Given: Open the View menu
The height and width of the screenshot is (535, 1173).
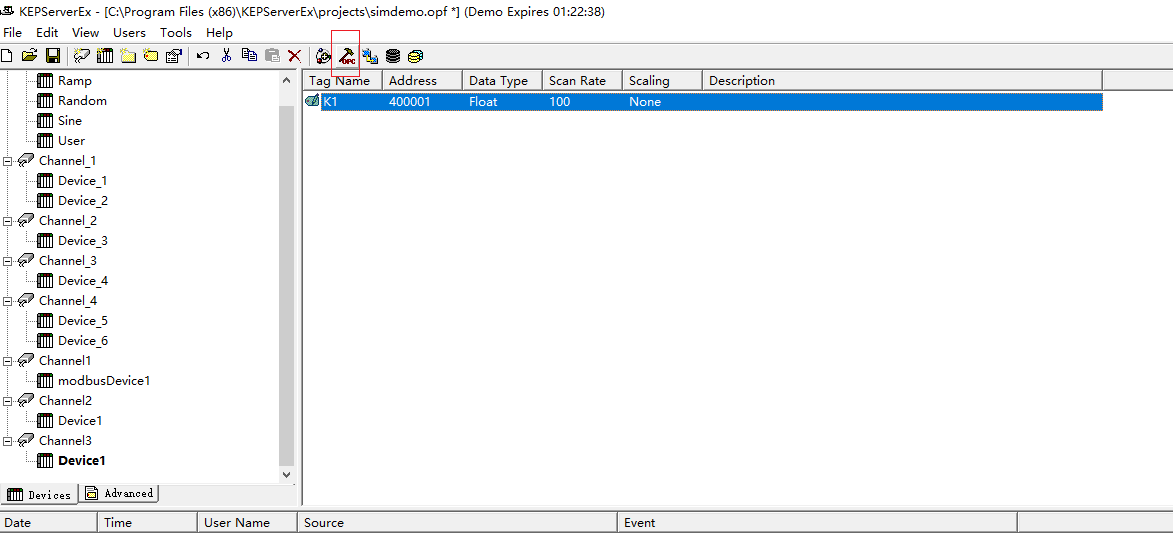Looking at the screenshot, I should [85, 32].
